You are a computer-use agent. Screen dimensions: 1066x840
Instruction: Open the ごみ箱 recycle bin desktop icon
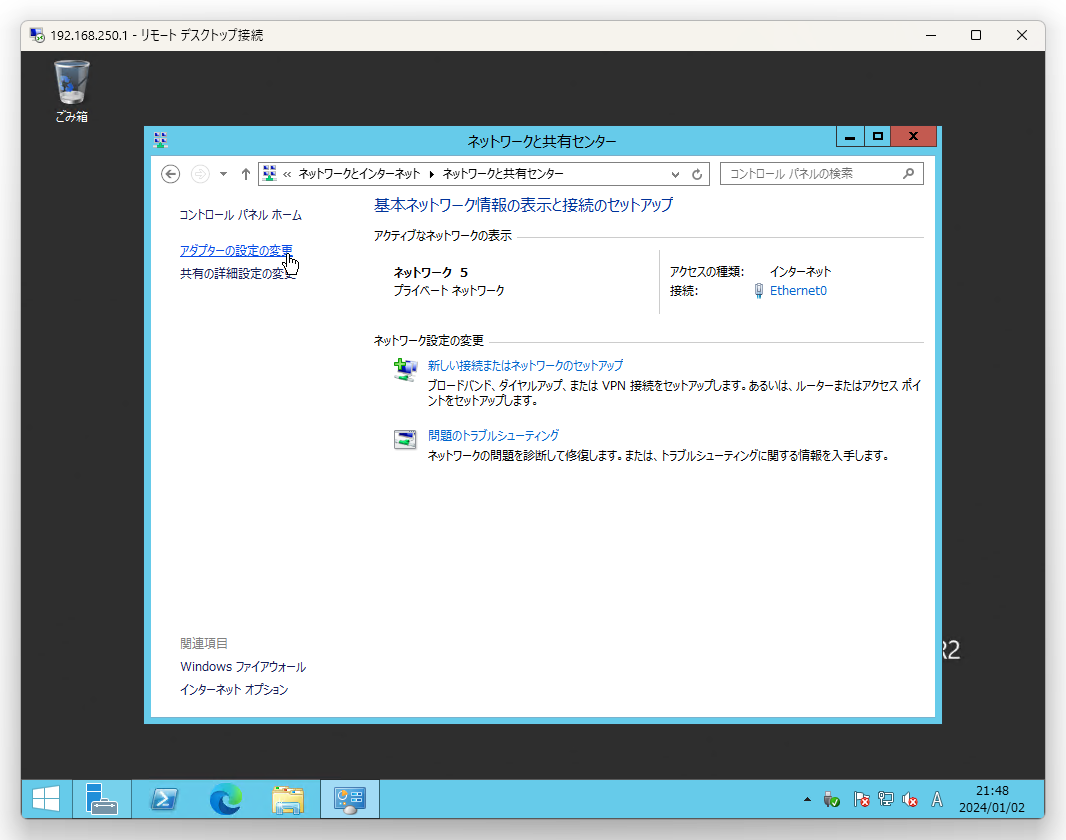pos(71,91)
